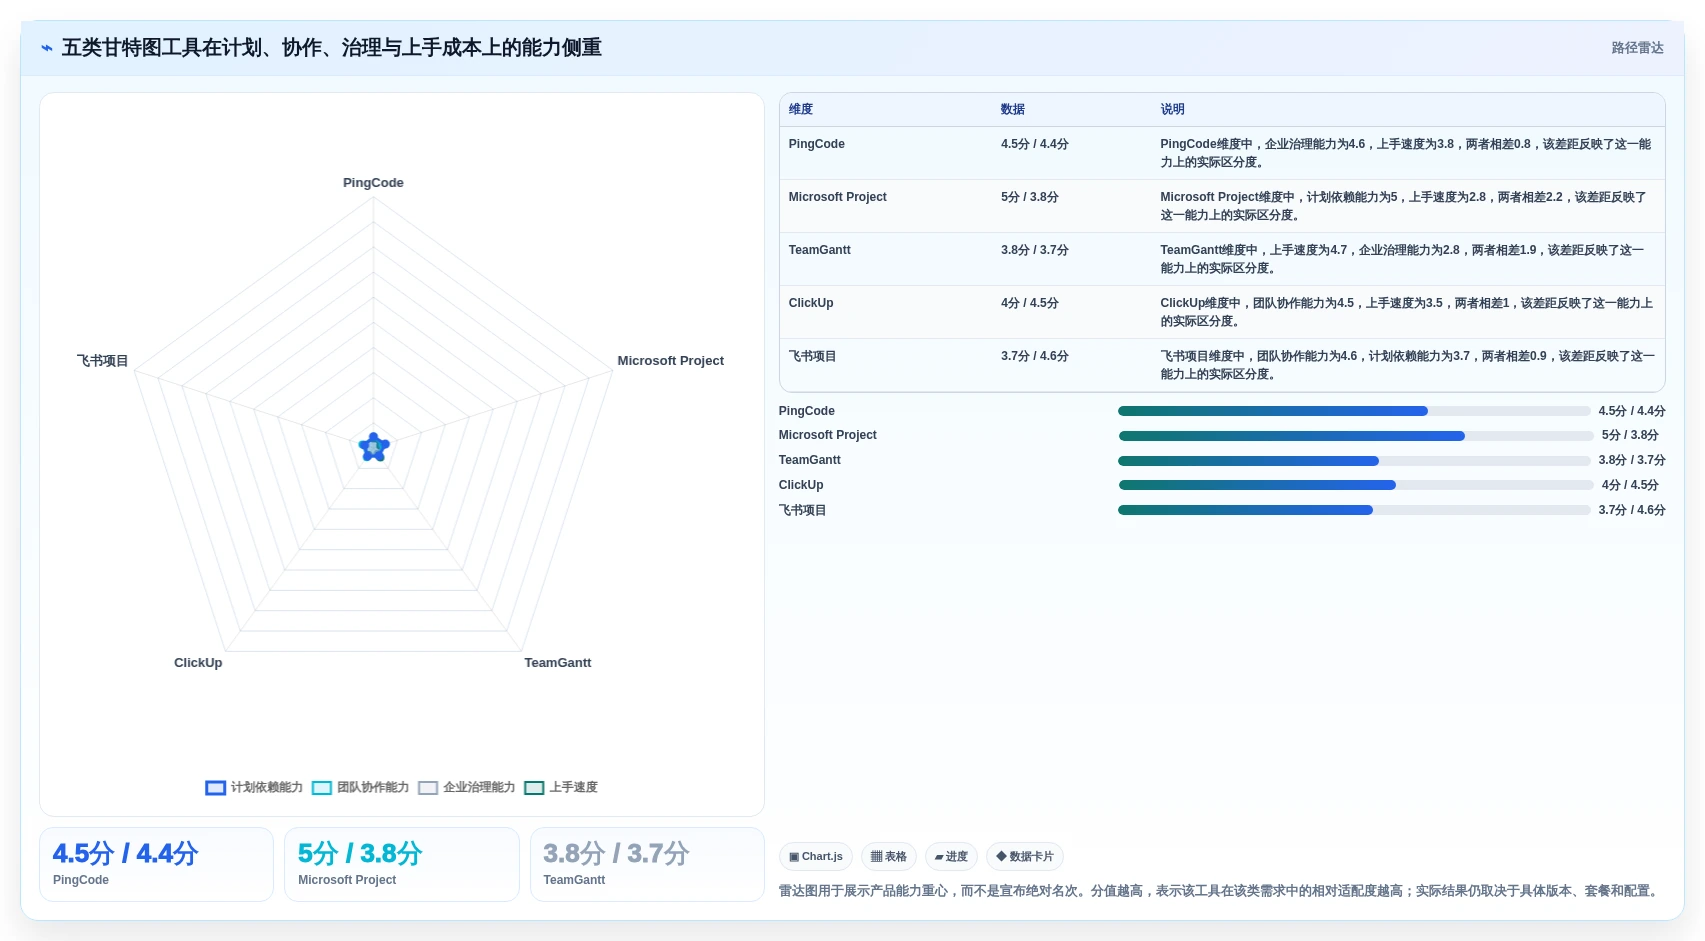The image size is (1705, 941).
Task: Select the 表格 chip
Action: tap(889, 857)
